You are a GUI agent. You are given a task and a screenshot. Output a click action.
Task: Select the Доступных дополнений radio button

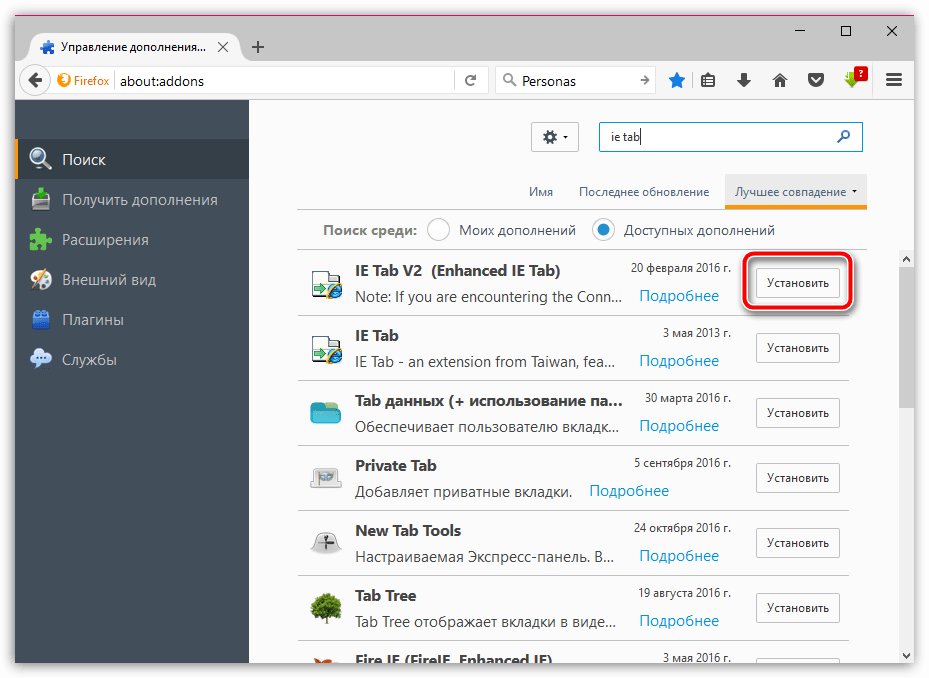pyautogui.click(x=603, y=230)
